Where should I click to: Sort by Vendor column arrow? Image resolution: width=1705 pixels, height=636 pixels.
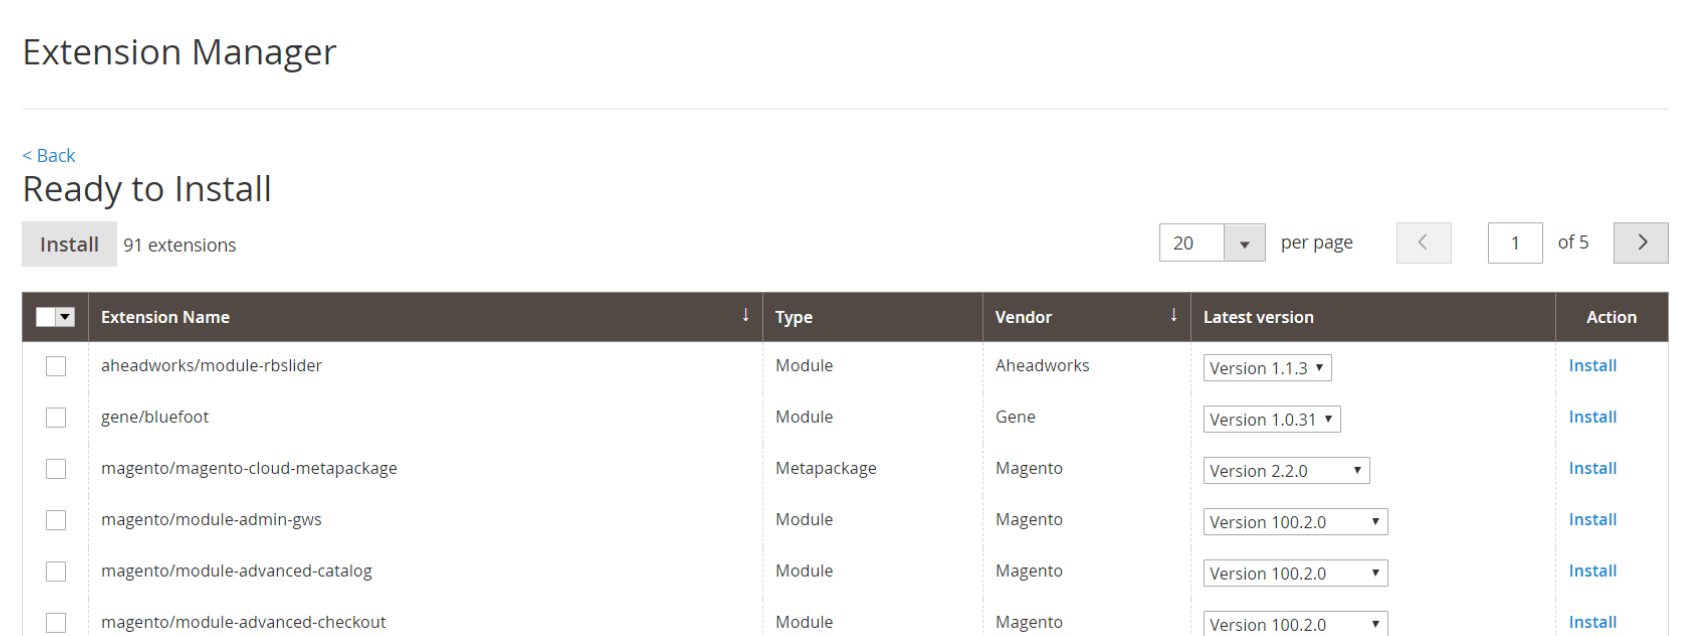tap(1173, 316)
